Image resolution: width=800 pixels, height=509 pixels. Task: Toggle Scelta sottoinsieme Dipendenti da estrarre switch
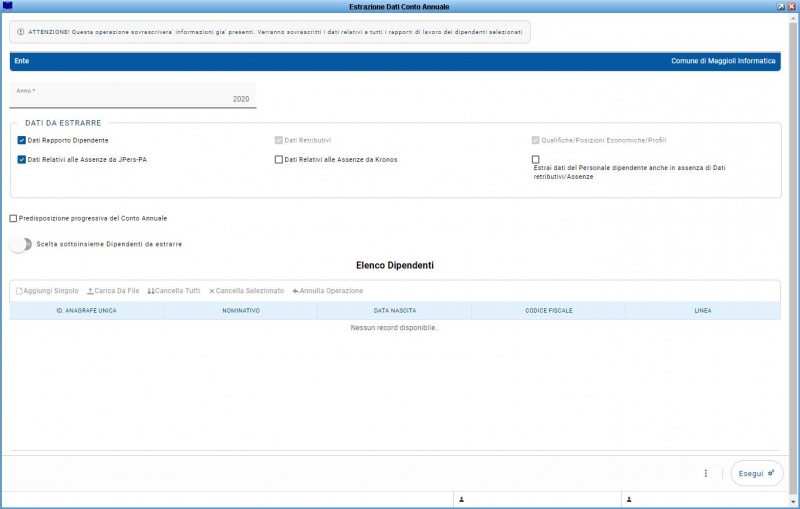click(x=21, y=243)
